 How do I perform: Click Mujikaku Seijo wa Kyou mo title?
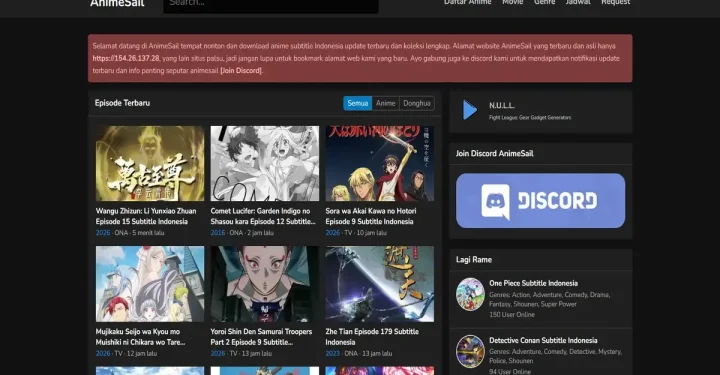tap(141, 337)
